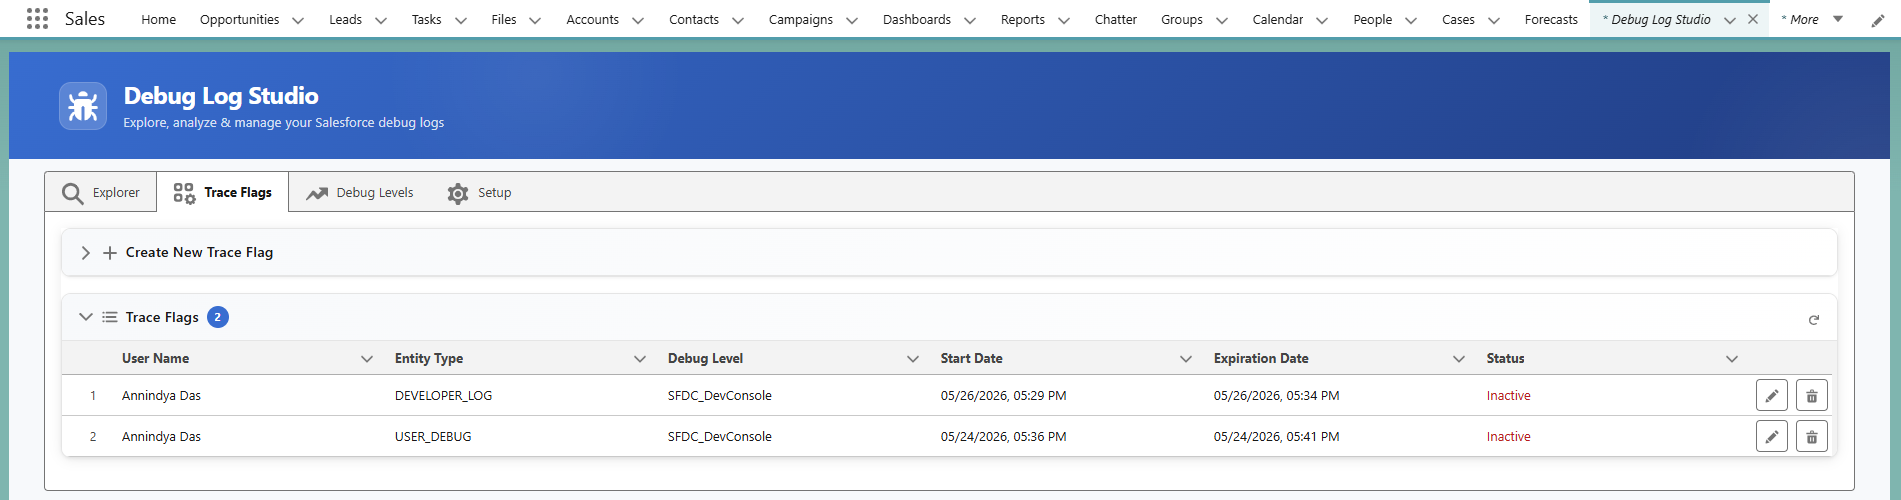The width and height of the screenshot is (1901, 500).
Task: Click the Trace Flags count badge
Action: point(218,317)
